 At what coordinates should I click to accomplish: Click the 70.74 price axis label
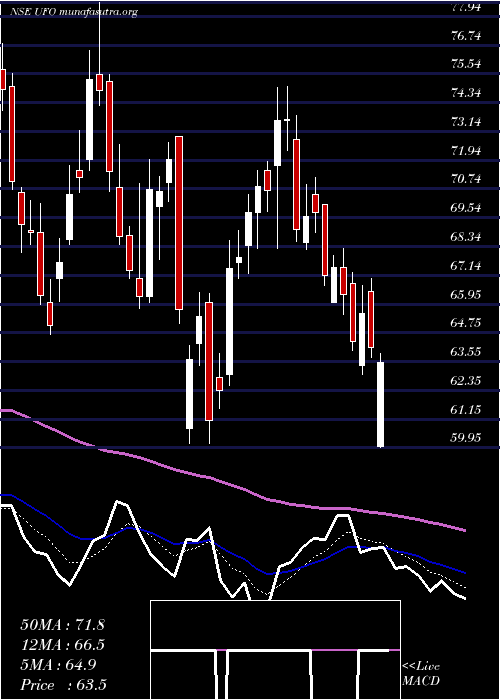pyautogui.click(x=467, y=179)
